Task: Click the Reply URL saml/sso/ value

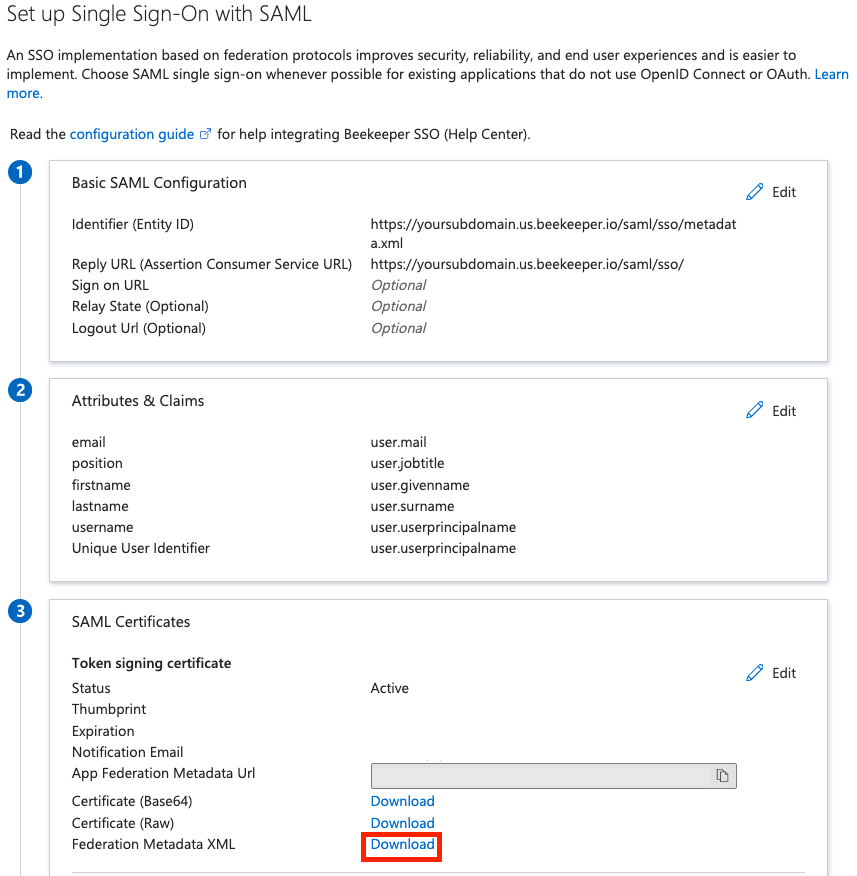Action: (x=527, y=264)
